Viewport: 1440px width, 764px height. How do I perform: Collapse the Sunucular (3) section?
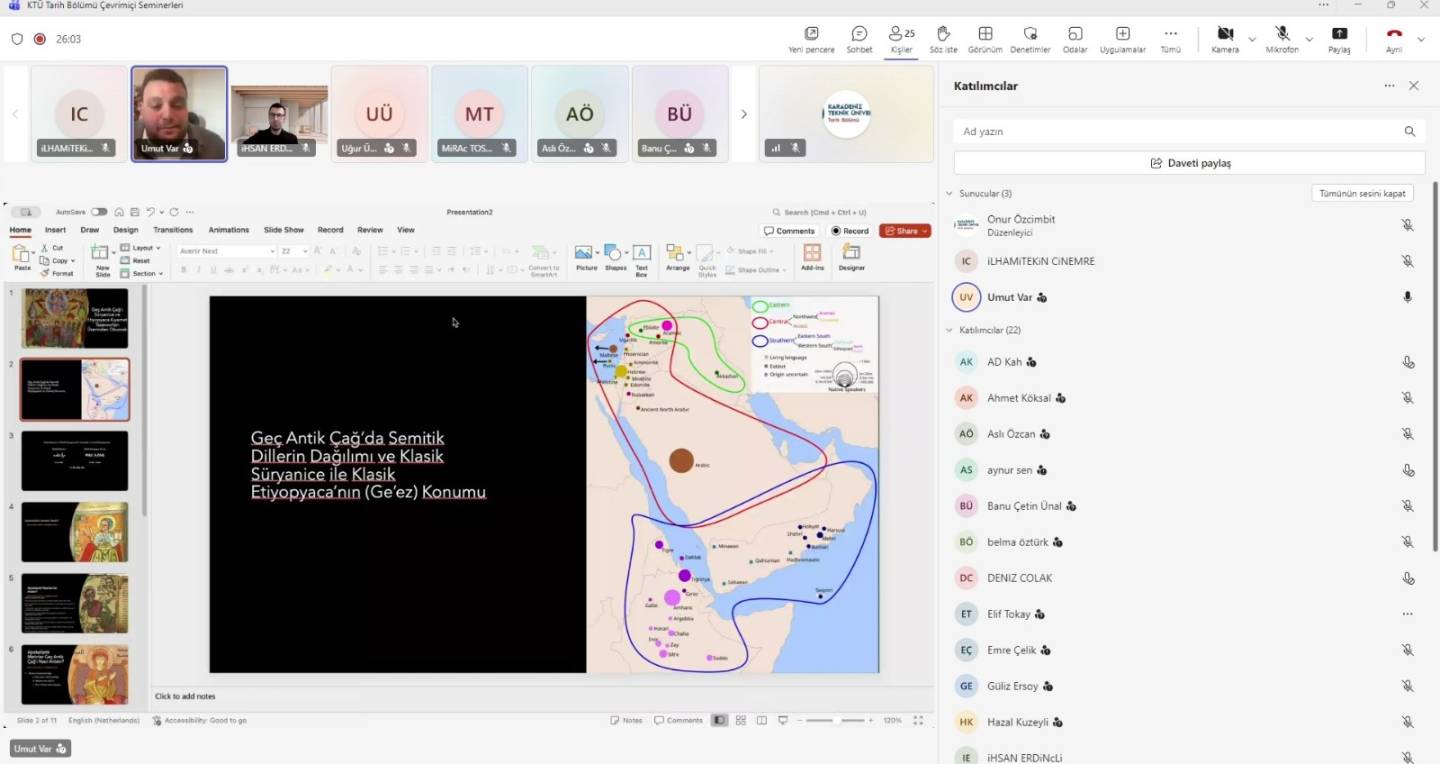[950, 193]
